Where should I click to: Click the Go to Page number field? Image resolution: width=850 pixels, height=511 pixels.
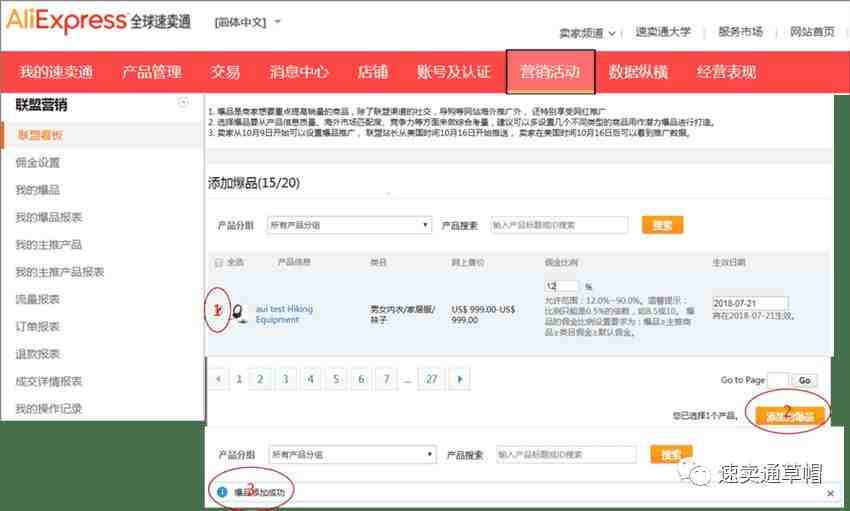pyautogui.click(x=777, y=380)
